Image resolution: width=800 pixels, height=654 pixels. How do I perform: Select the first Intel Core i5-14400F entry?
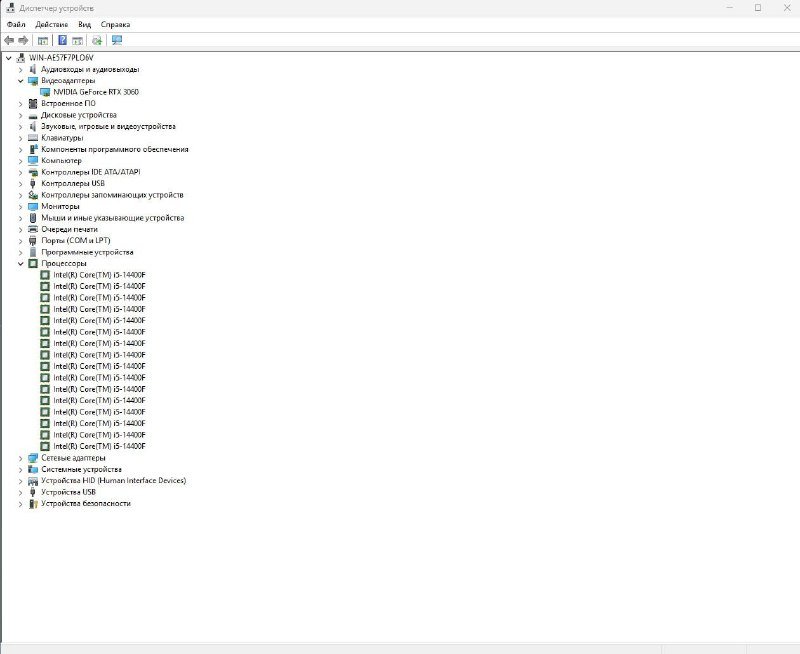click(x=99, y=275)
